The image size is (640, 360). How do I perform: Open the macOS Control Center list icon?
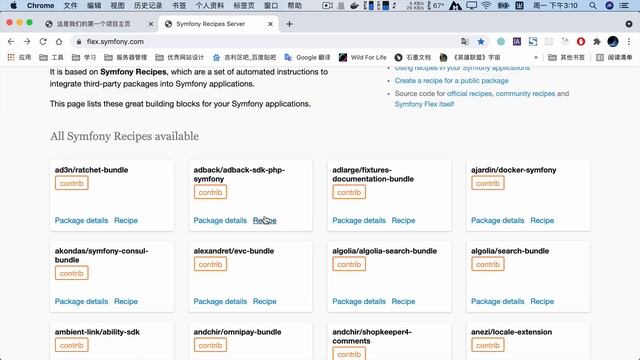tap(624, 5)
